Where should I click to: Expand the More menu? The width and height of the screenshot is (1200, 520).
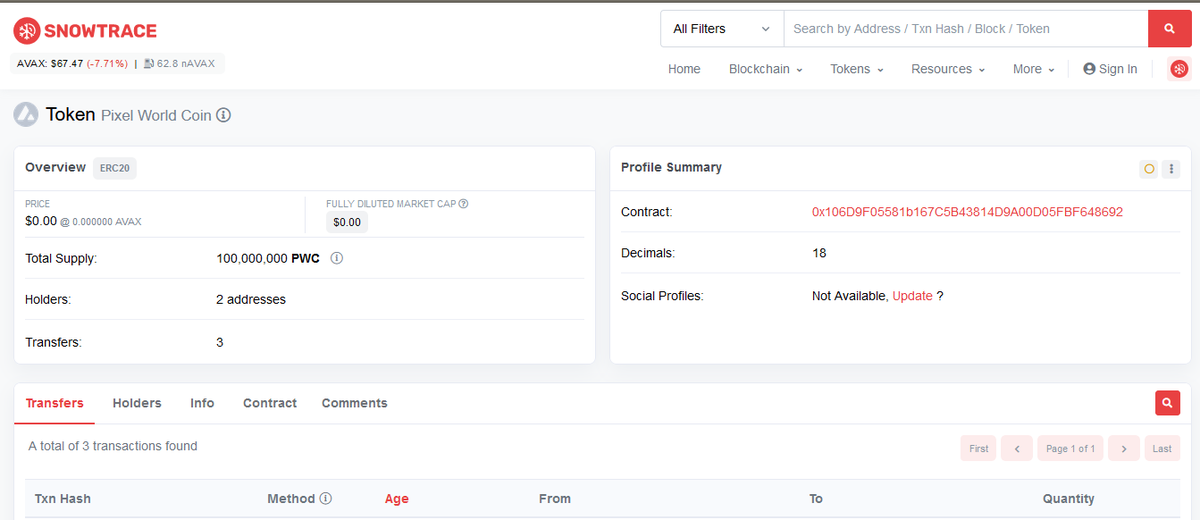pos(1034,69)
